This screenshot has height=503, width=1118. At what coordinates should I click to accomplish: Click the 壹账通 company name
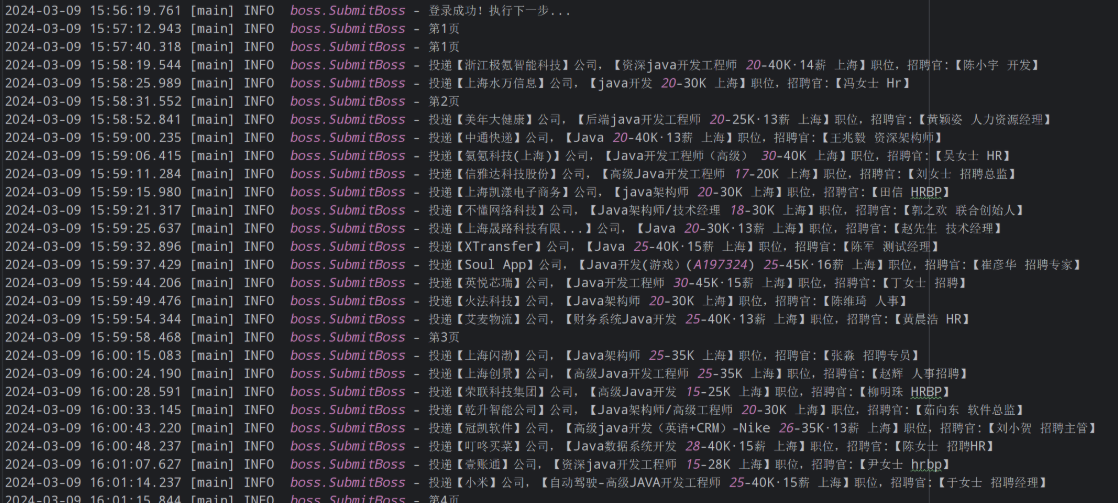pyautogui.click(x=481, y=465)
